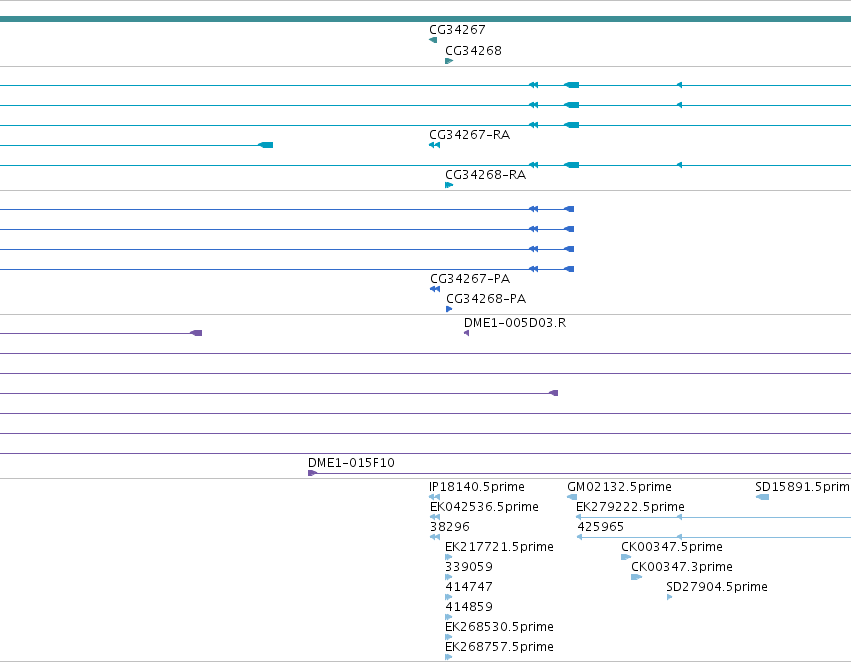Click the EK268530.5prime arrow glyph
Viewport: 851px width, 662px height.
tap(449, 637)
